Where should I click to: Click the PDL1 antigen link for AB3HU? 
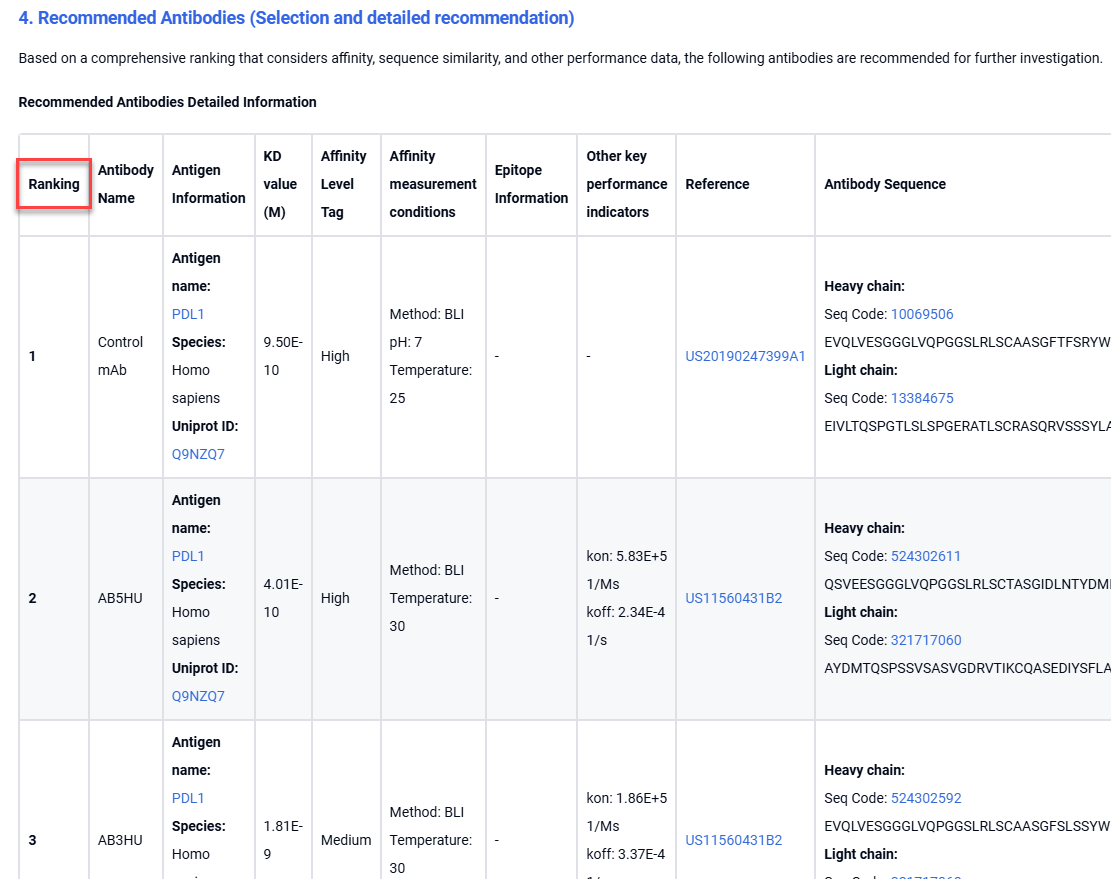(188, 798)
